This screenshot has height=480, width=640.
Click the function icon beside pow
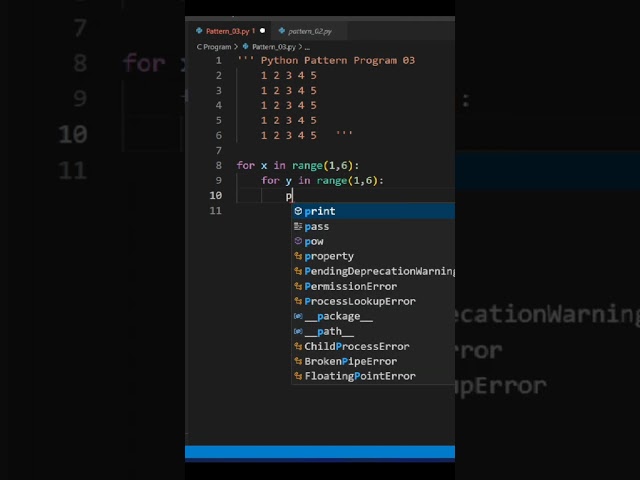(x=298, y=241)
